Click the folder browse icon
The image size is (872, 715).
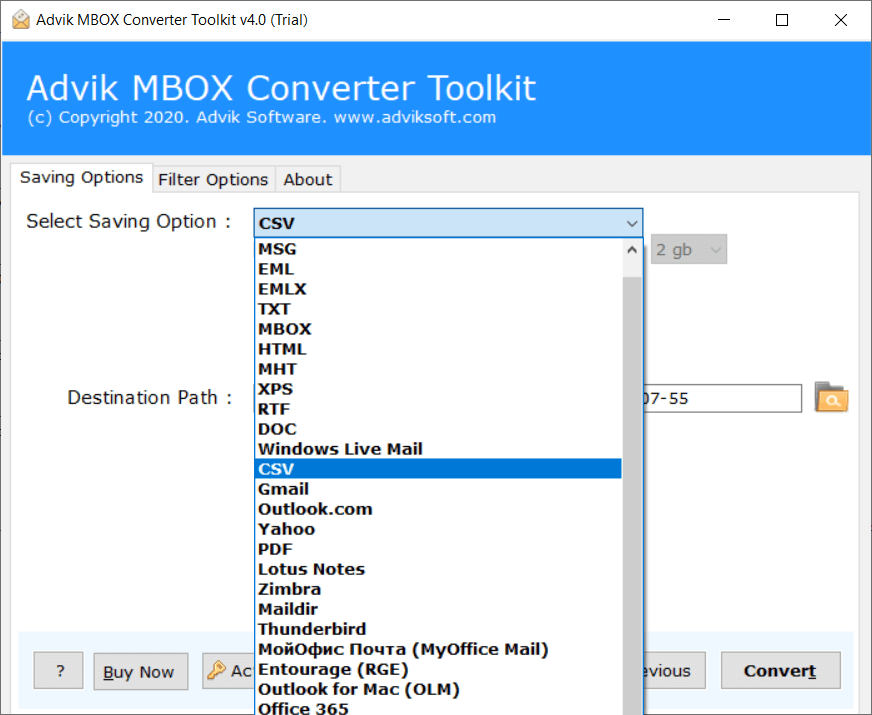831,398
